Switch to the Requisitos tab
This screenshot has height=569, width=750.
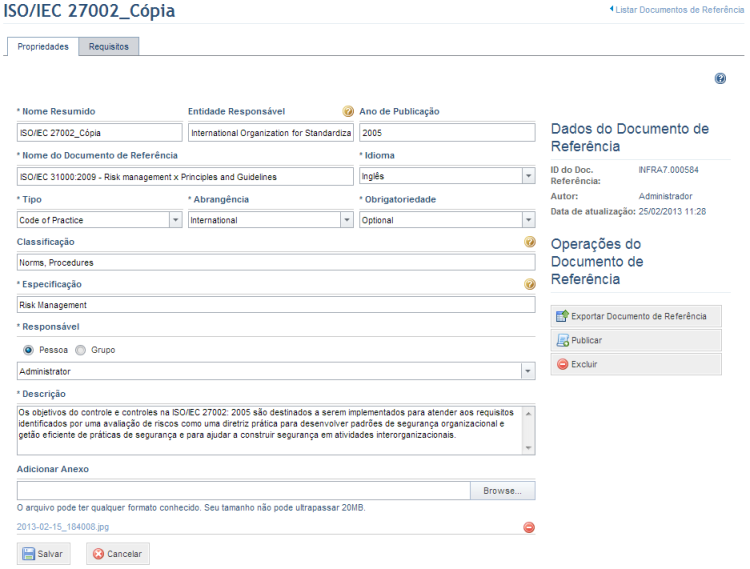109,46
